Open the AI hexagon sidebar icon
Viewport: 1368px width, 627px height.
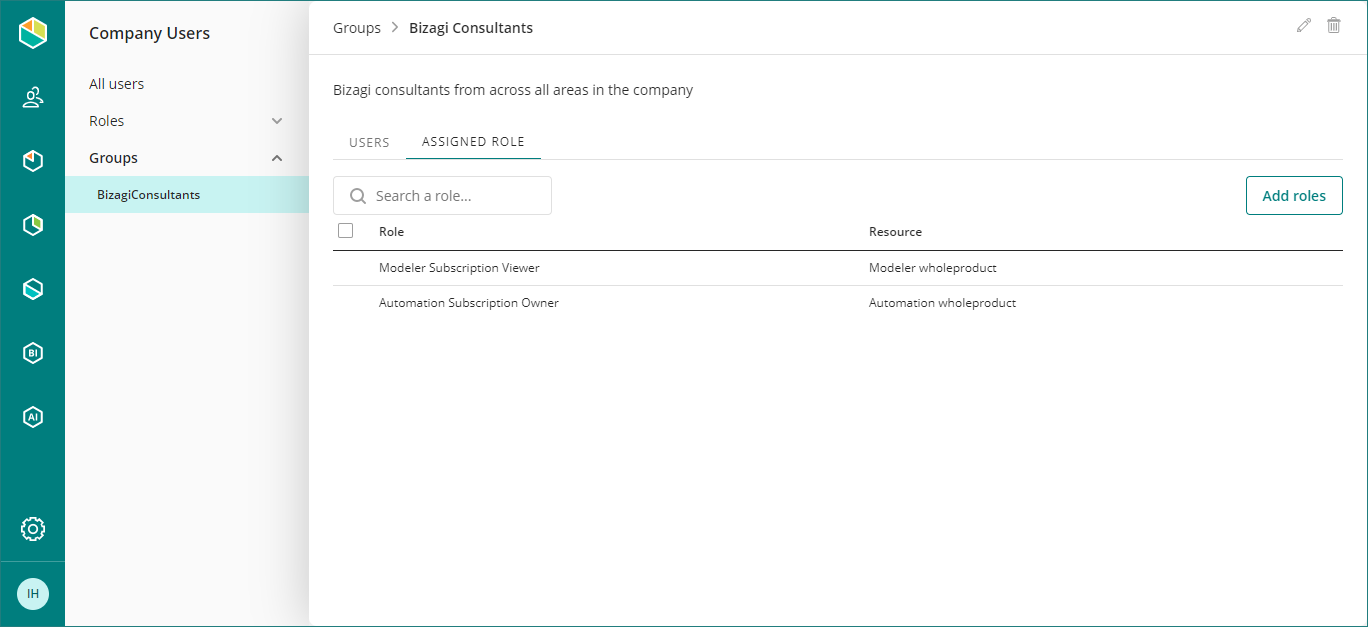33,417
